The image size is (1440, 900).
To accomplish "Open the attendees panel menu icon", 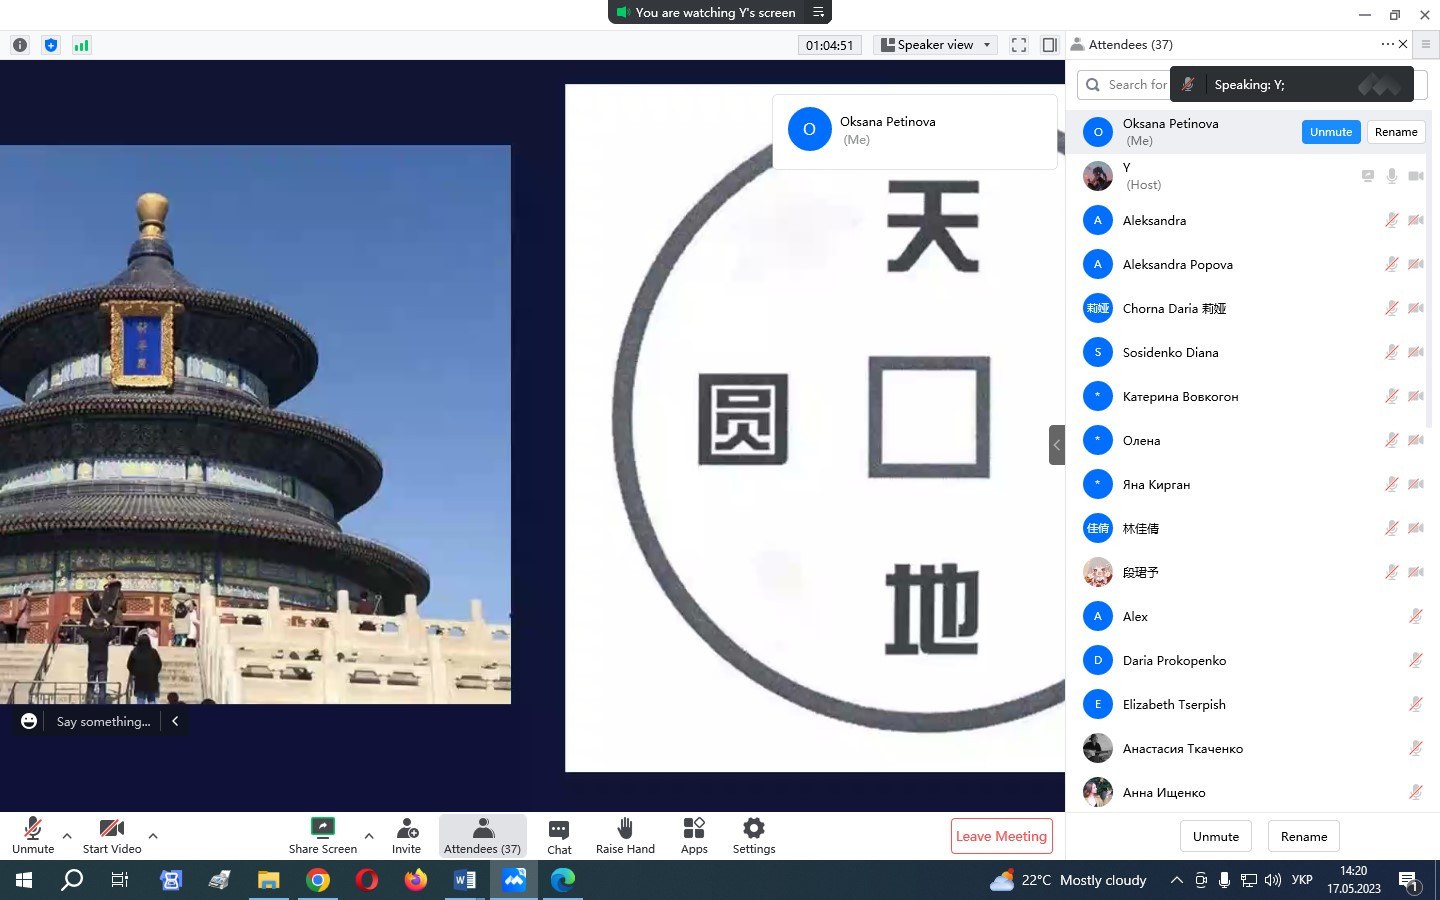I will (1426, 44).
